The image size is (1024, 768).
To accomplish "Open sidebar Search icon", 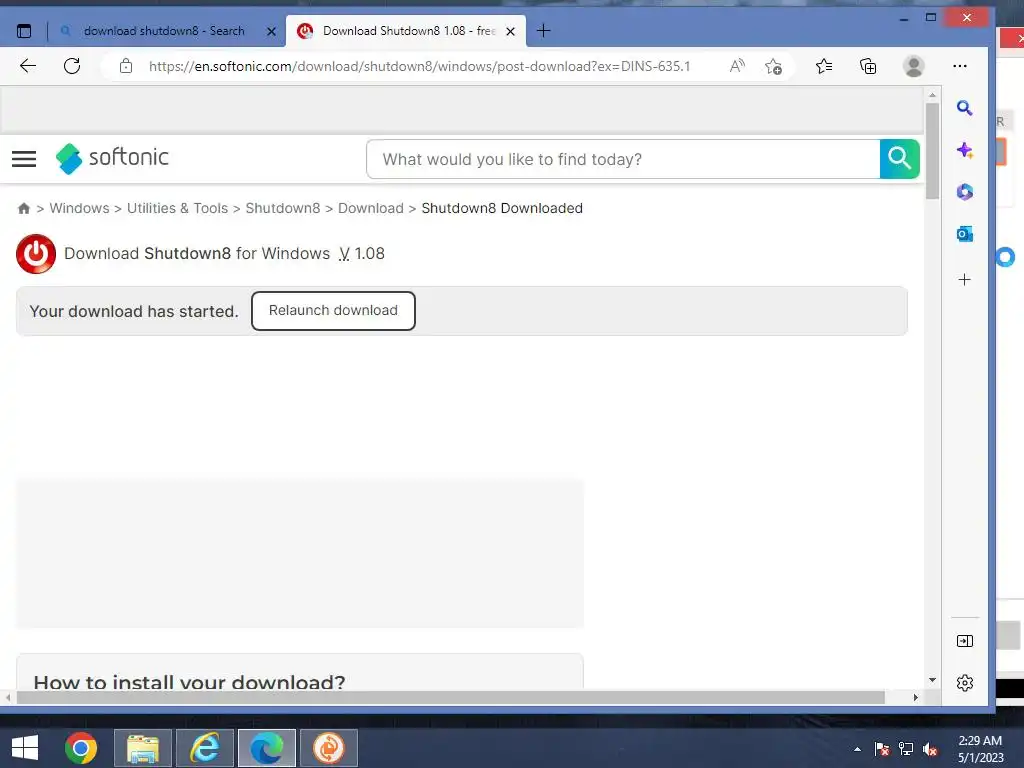I will point(965,108).
